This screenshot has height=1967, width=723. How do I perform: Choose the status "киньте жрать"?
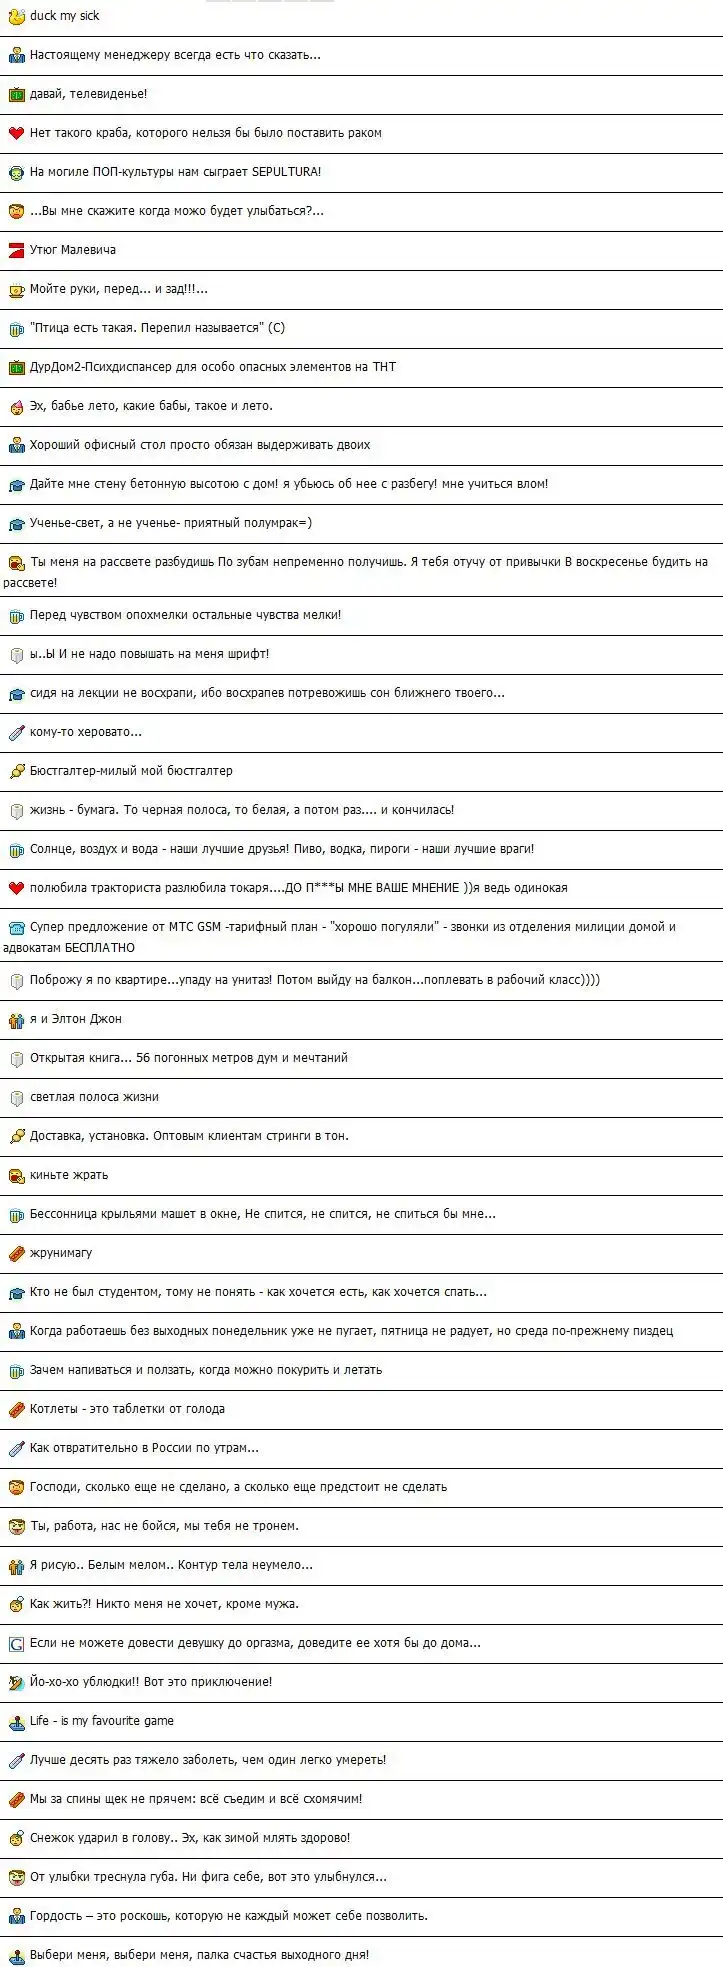point(69,1176)
